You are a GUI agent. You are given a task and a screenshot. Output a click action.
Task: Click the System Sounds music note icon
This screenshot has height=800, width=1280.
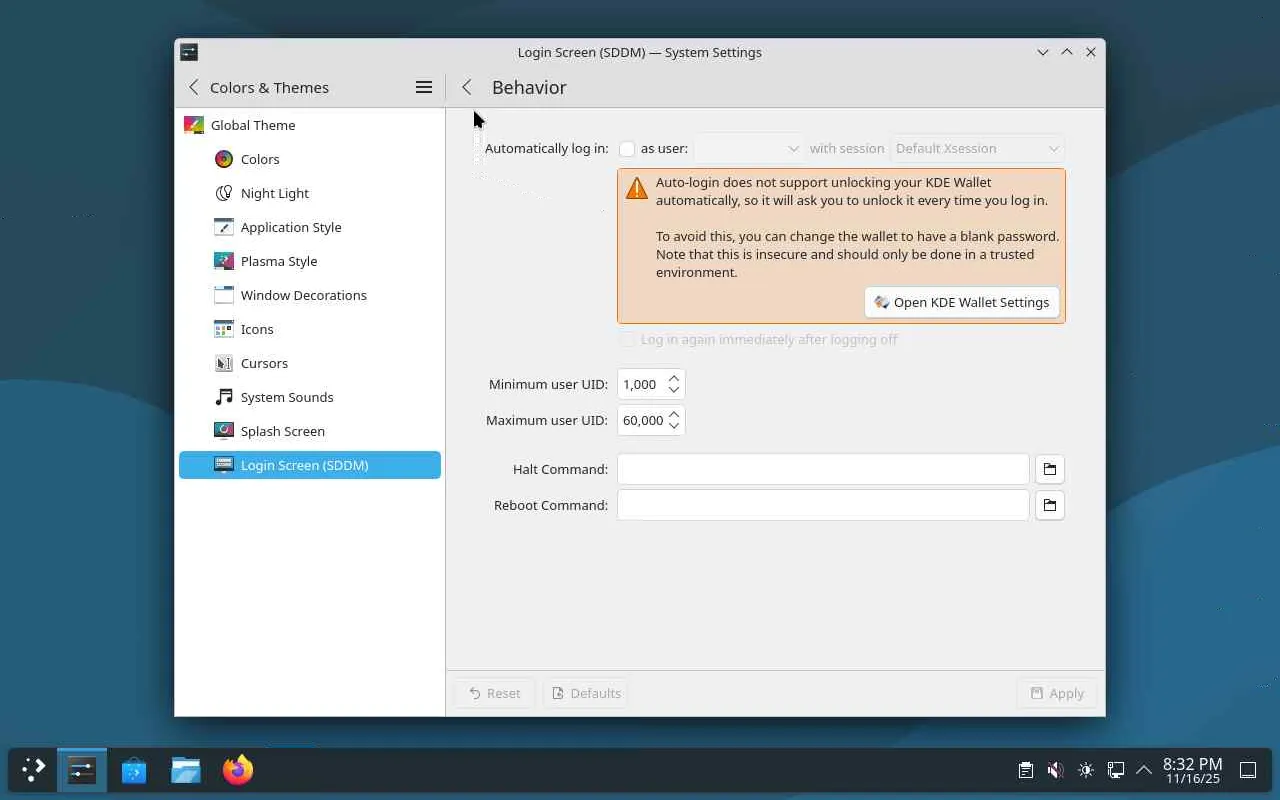coord(224,397)
